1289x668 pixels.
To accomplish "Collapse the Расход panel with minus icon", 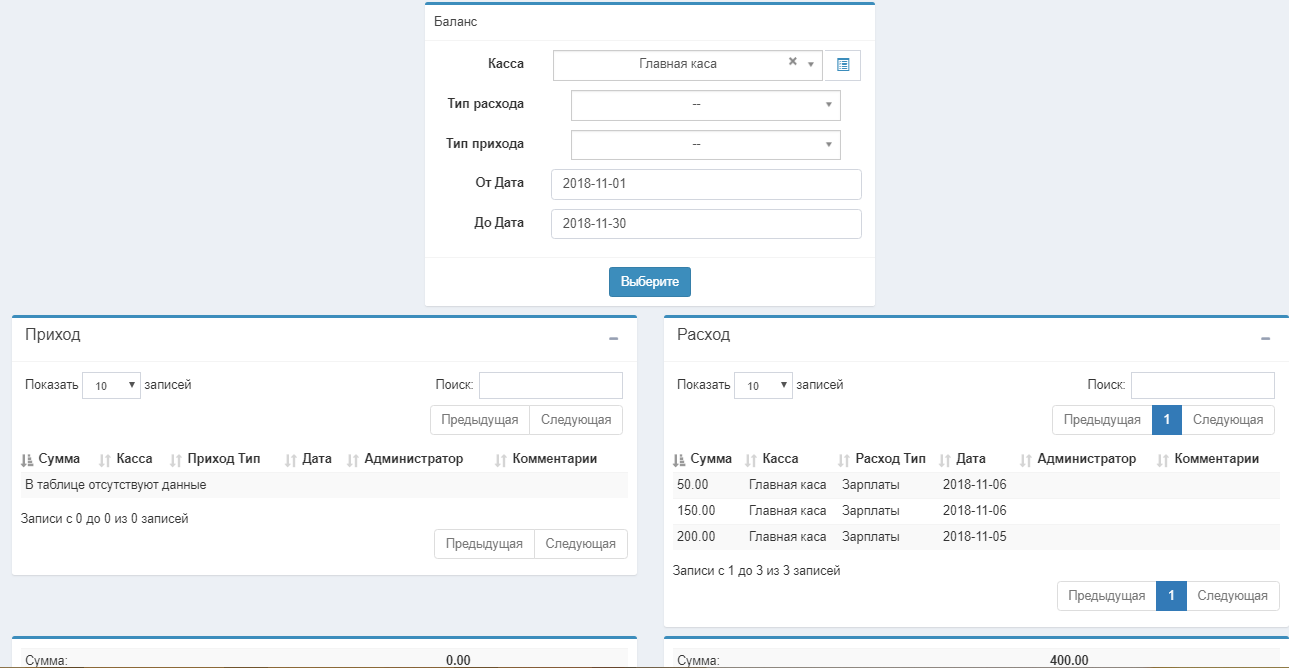I will click(x=1265, y=339).
